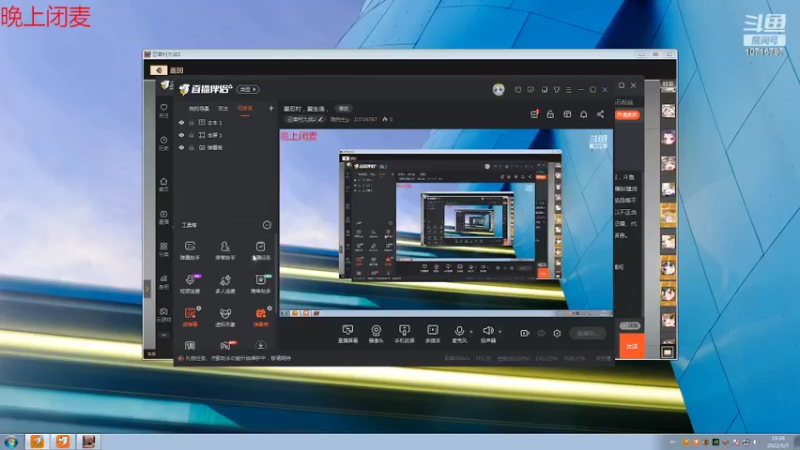Screen dimensions: 800x450
Task: Click the share icon above preview
Action: point(601,114)
